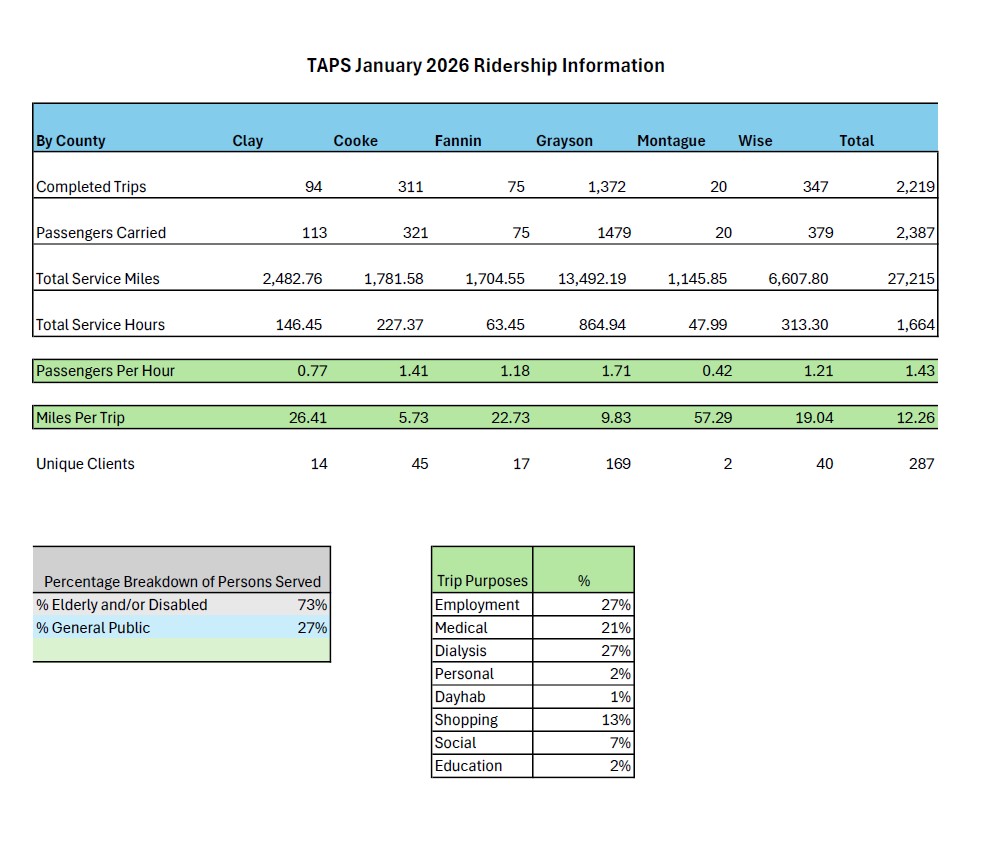Select Wise's total service hours 313.30
This screenshot has width=981, height=844.
(803, 325)
